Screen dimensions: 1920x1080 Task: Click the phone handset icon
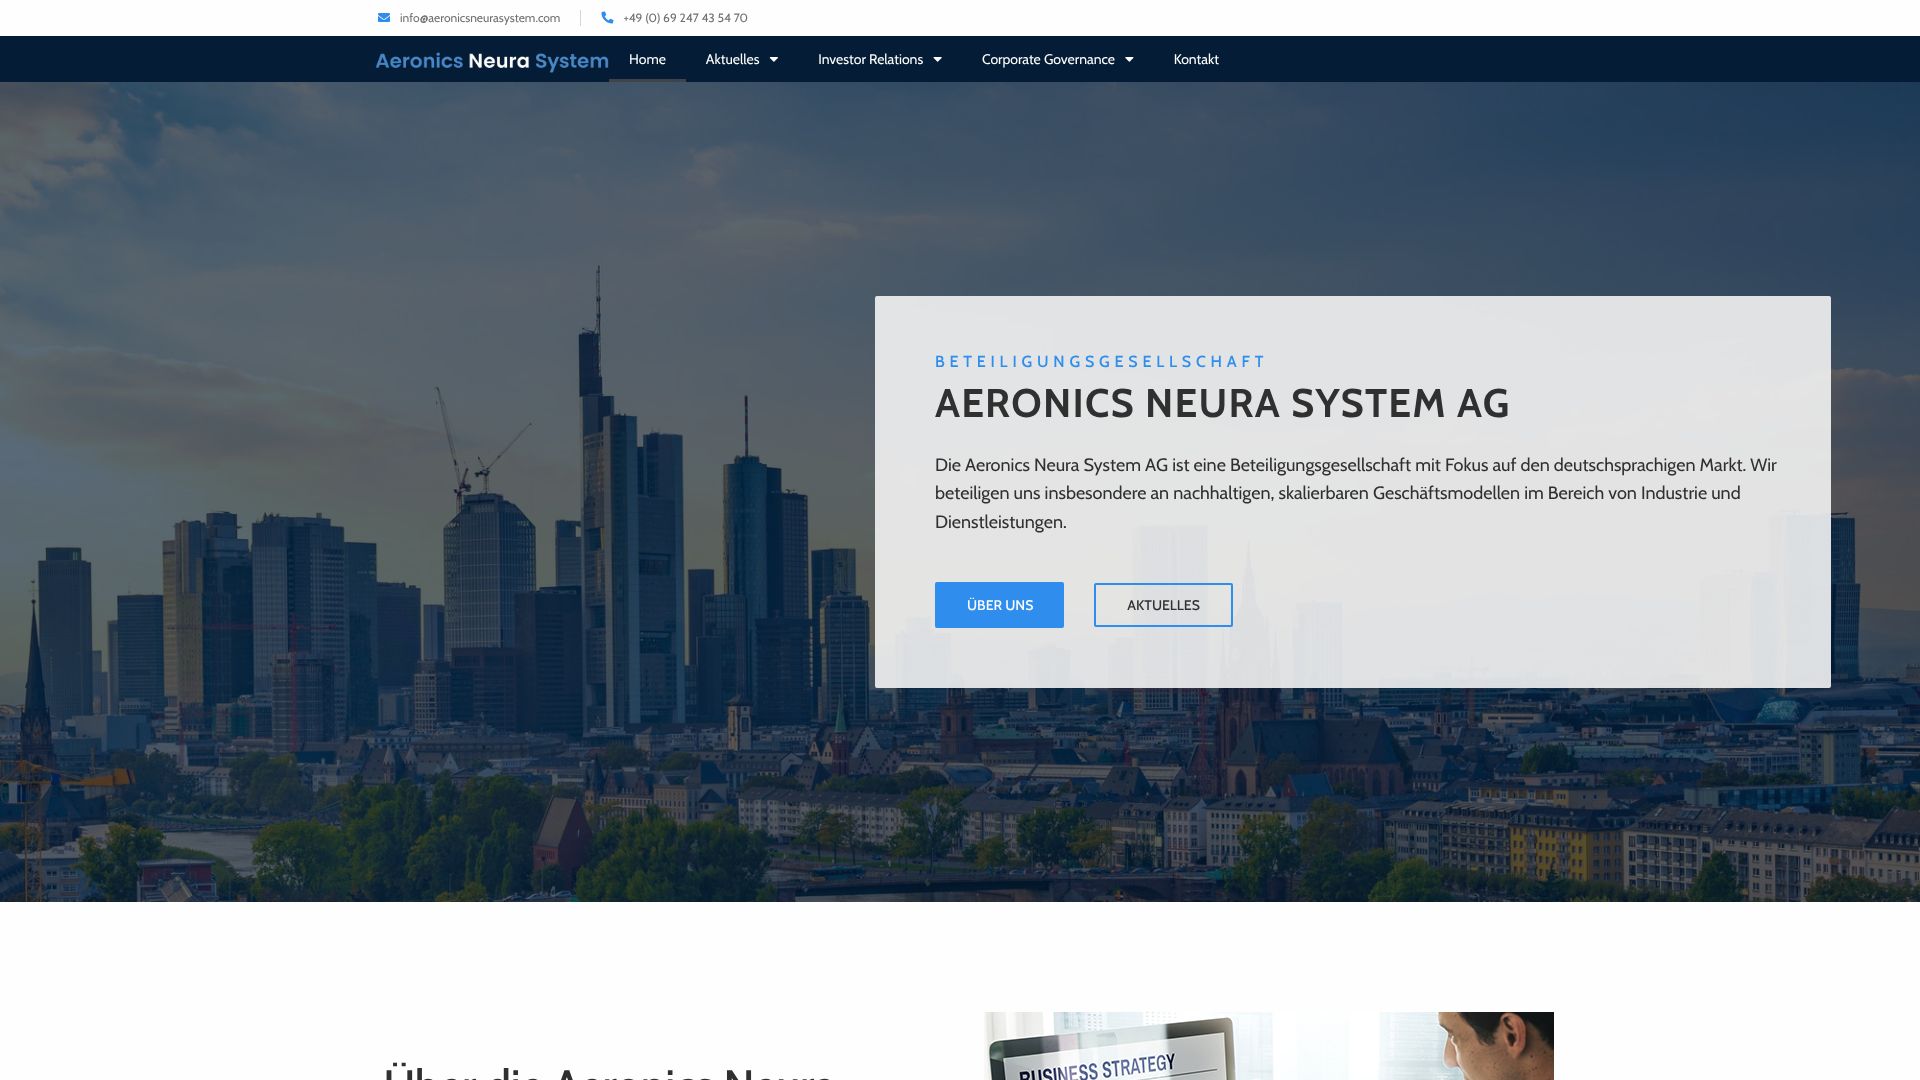point(607,18)
